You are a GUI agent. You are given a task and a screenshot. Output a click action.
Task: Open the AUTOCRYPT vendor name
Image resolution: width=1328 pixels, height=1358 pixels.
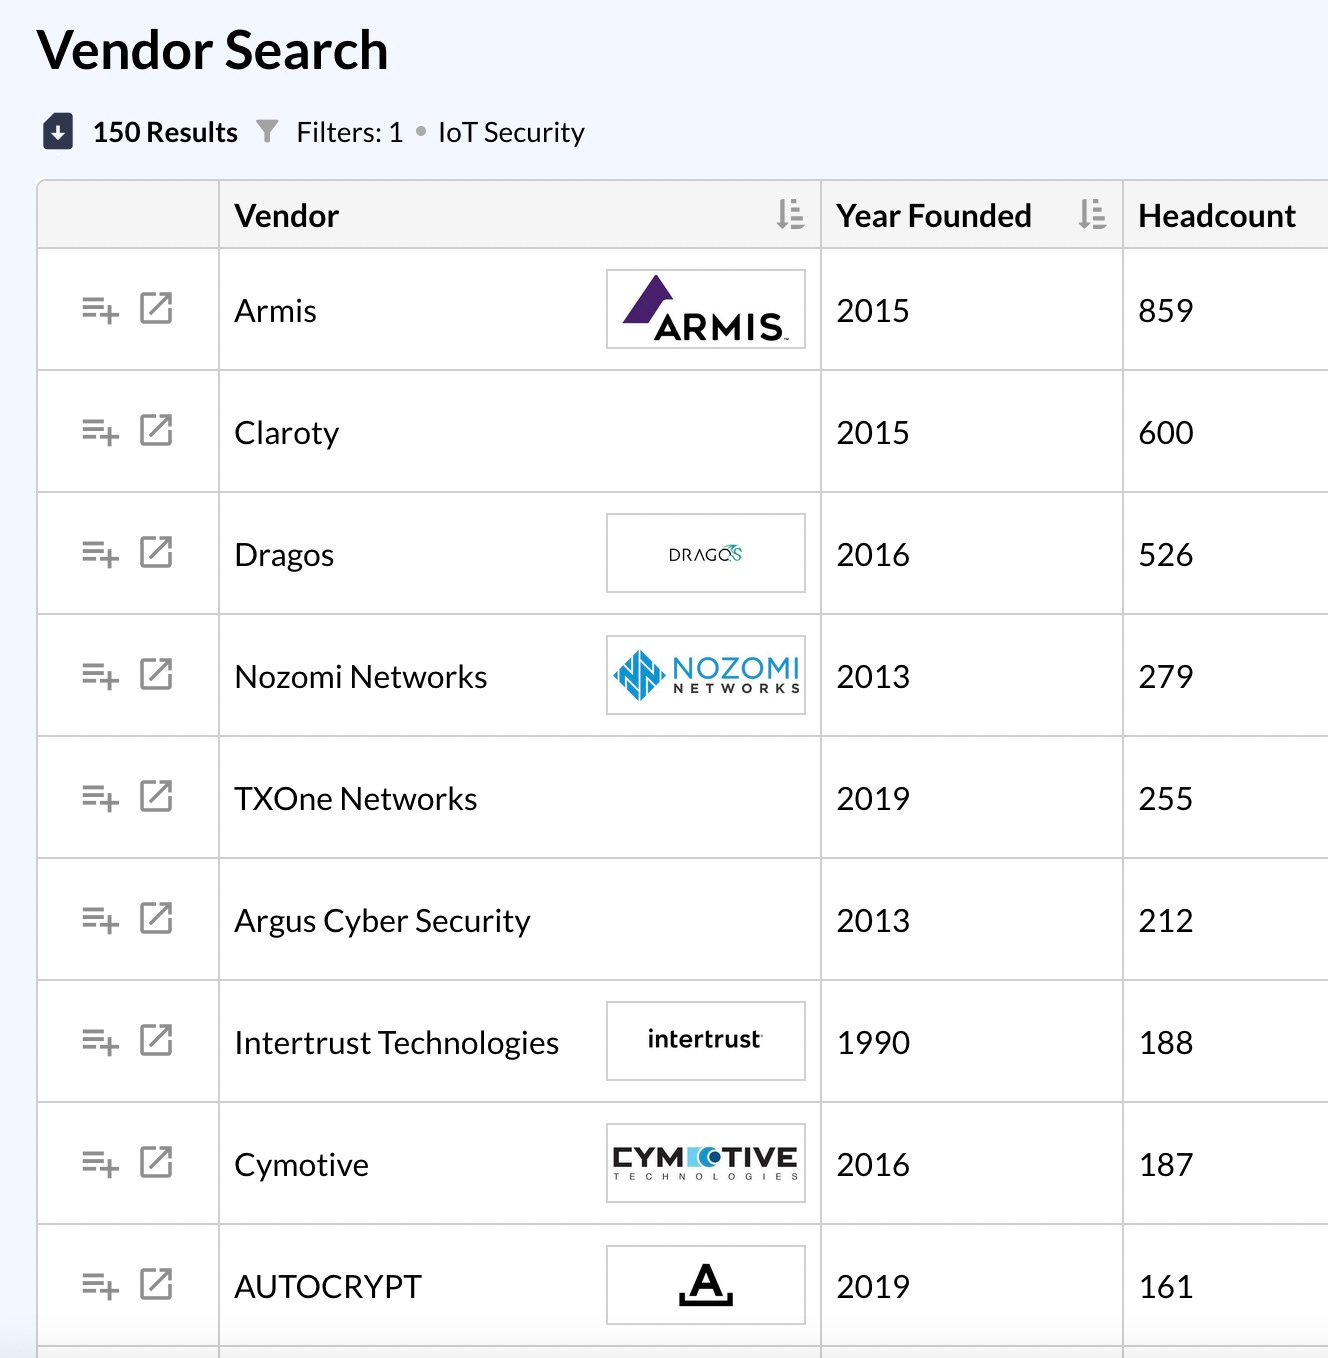click(328, 1287)
